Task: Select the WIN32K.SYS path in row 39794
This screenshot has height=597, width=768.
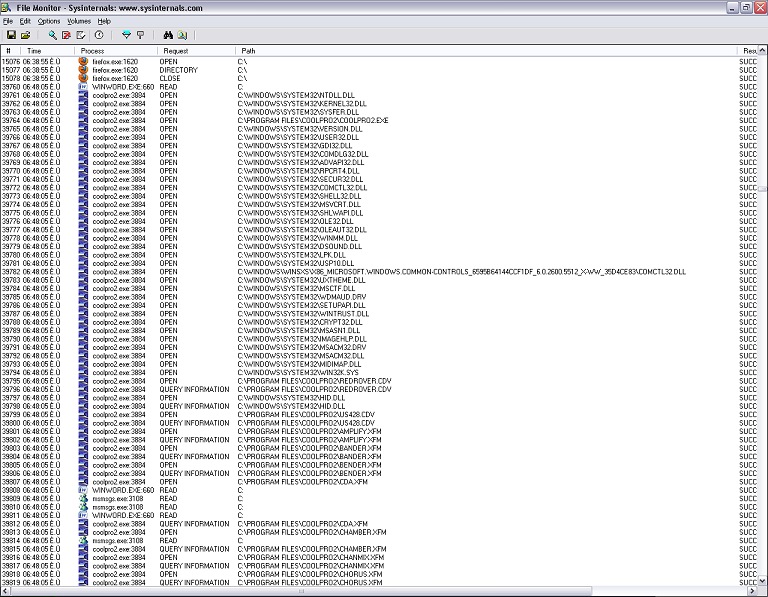Action: coord(298,373)
